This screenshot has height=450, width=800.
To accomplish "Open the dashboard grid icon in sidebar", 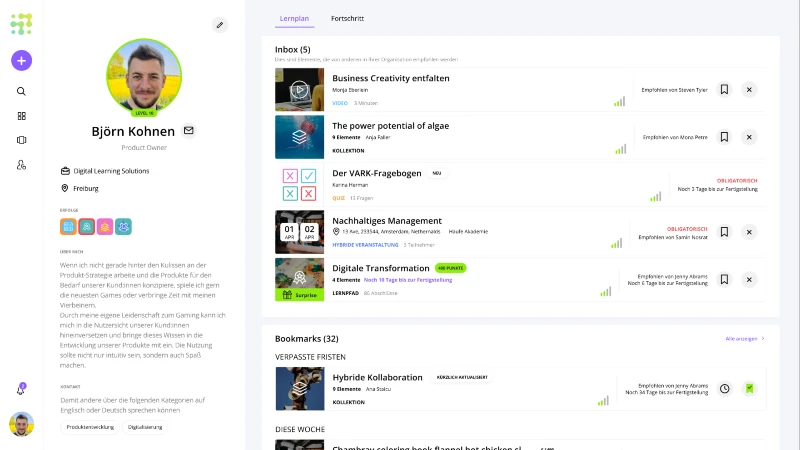I will click(x=21, y=116).
